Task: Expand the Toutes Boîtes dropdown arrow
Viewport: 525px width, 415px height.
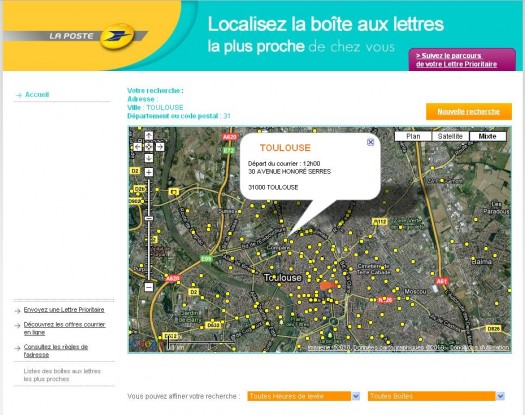Action: pyautogui.click(x=500, y=396)
